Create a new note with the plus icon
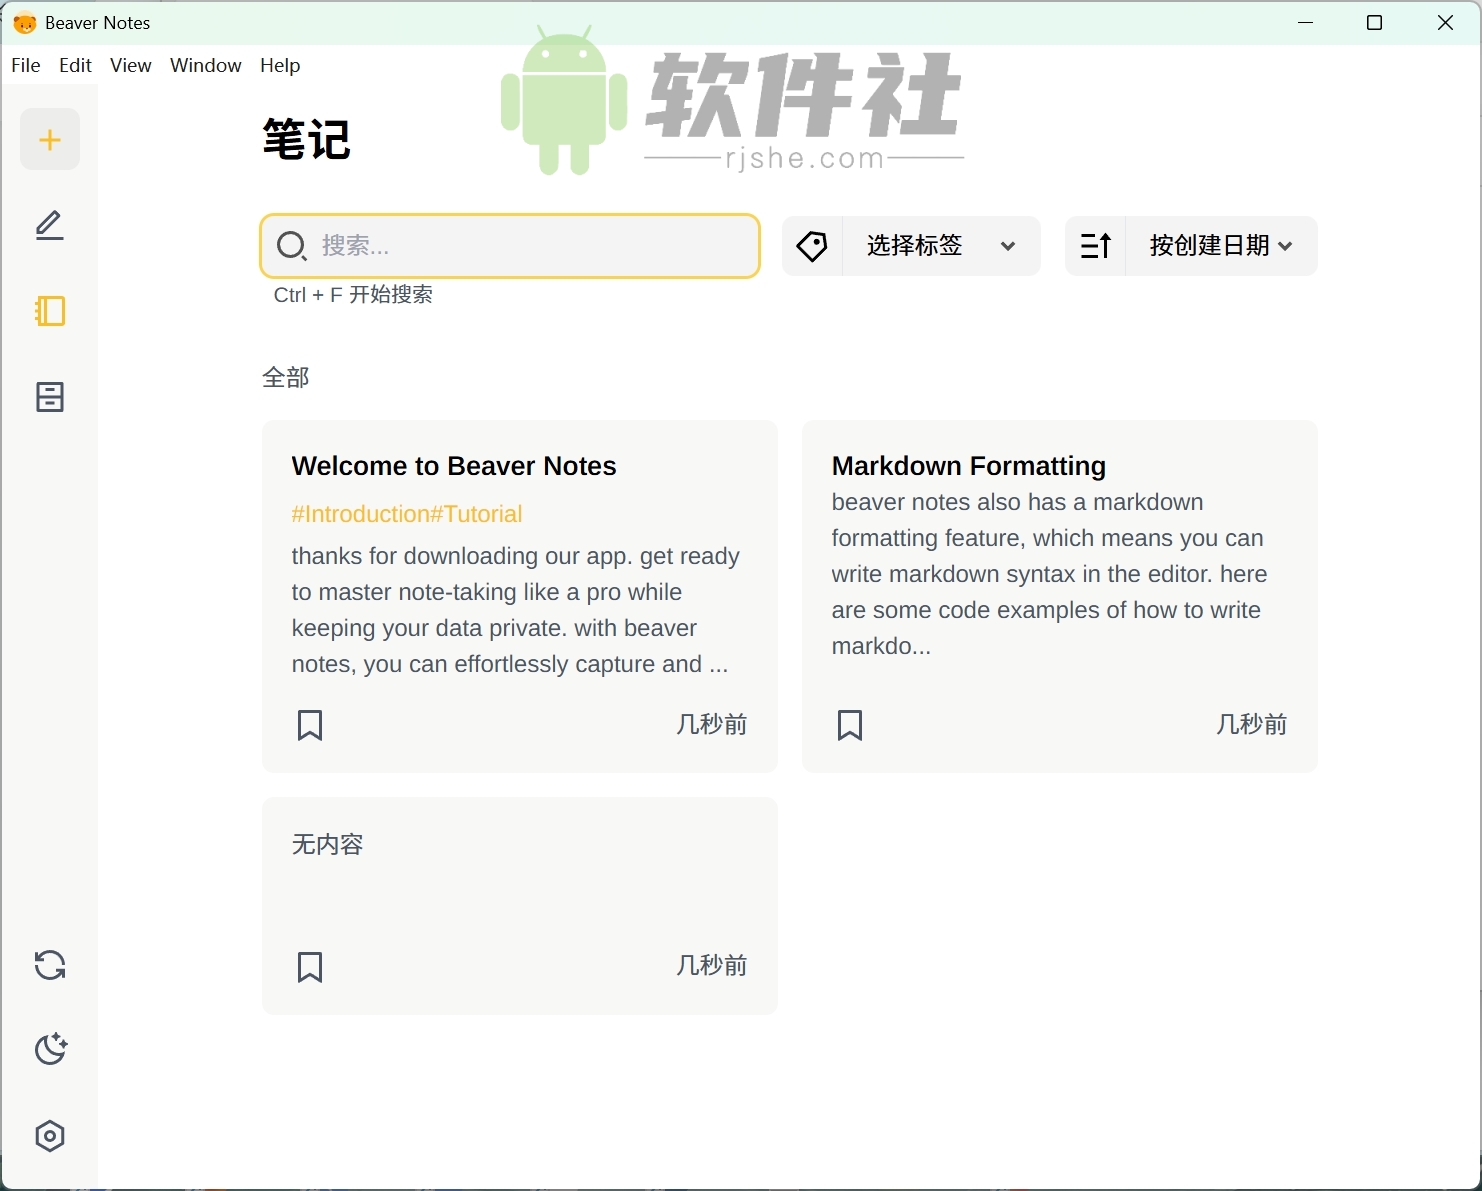1482x1191 pixels. coord(49,139)
